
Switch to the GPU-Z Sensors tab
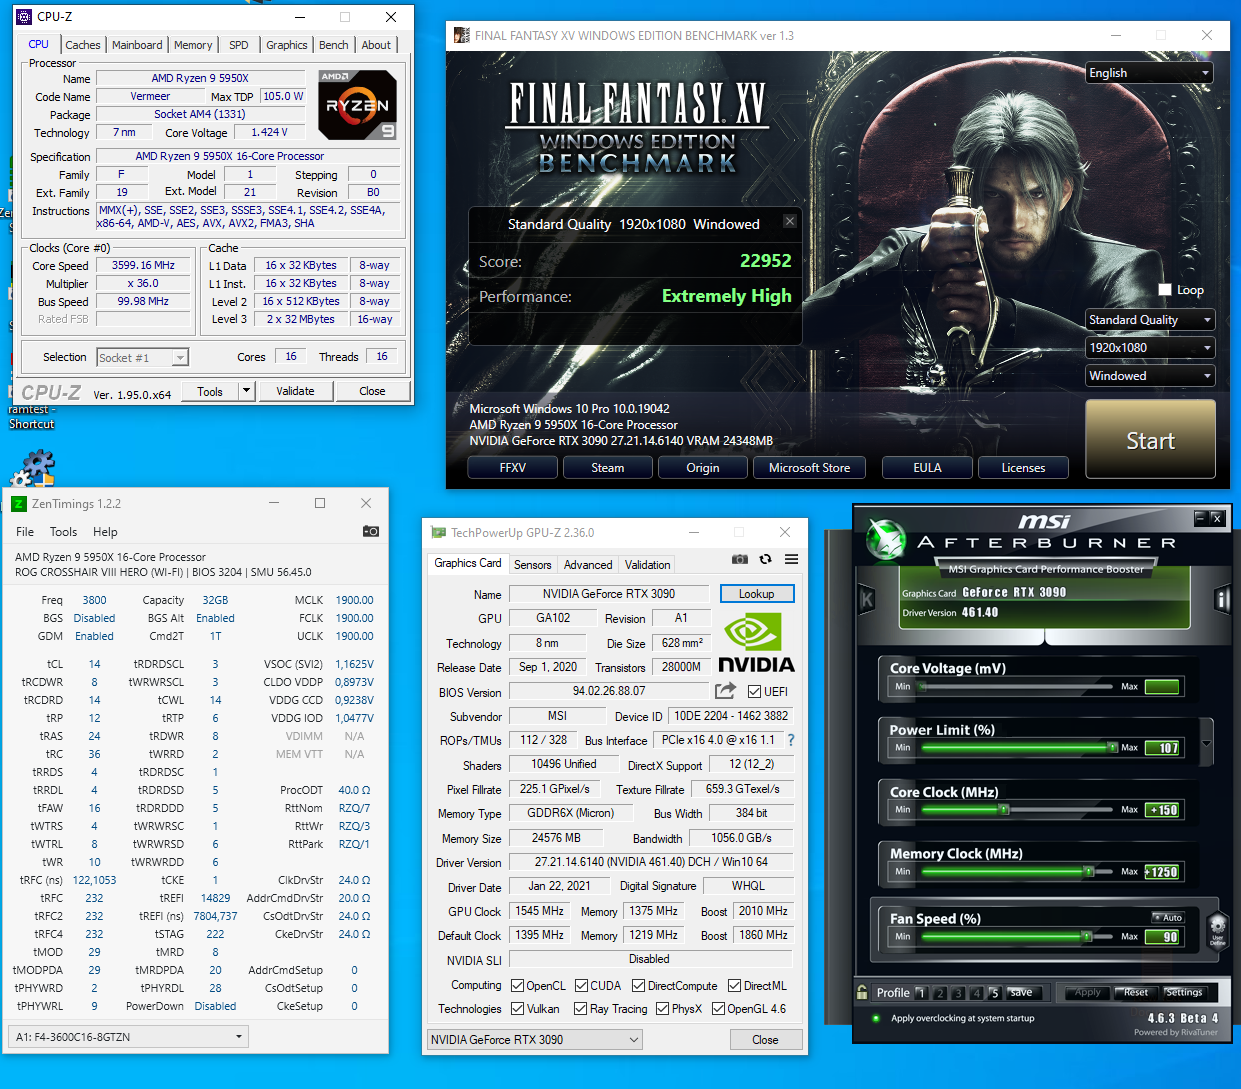533,565
